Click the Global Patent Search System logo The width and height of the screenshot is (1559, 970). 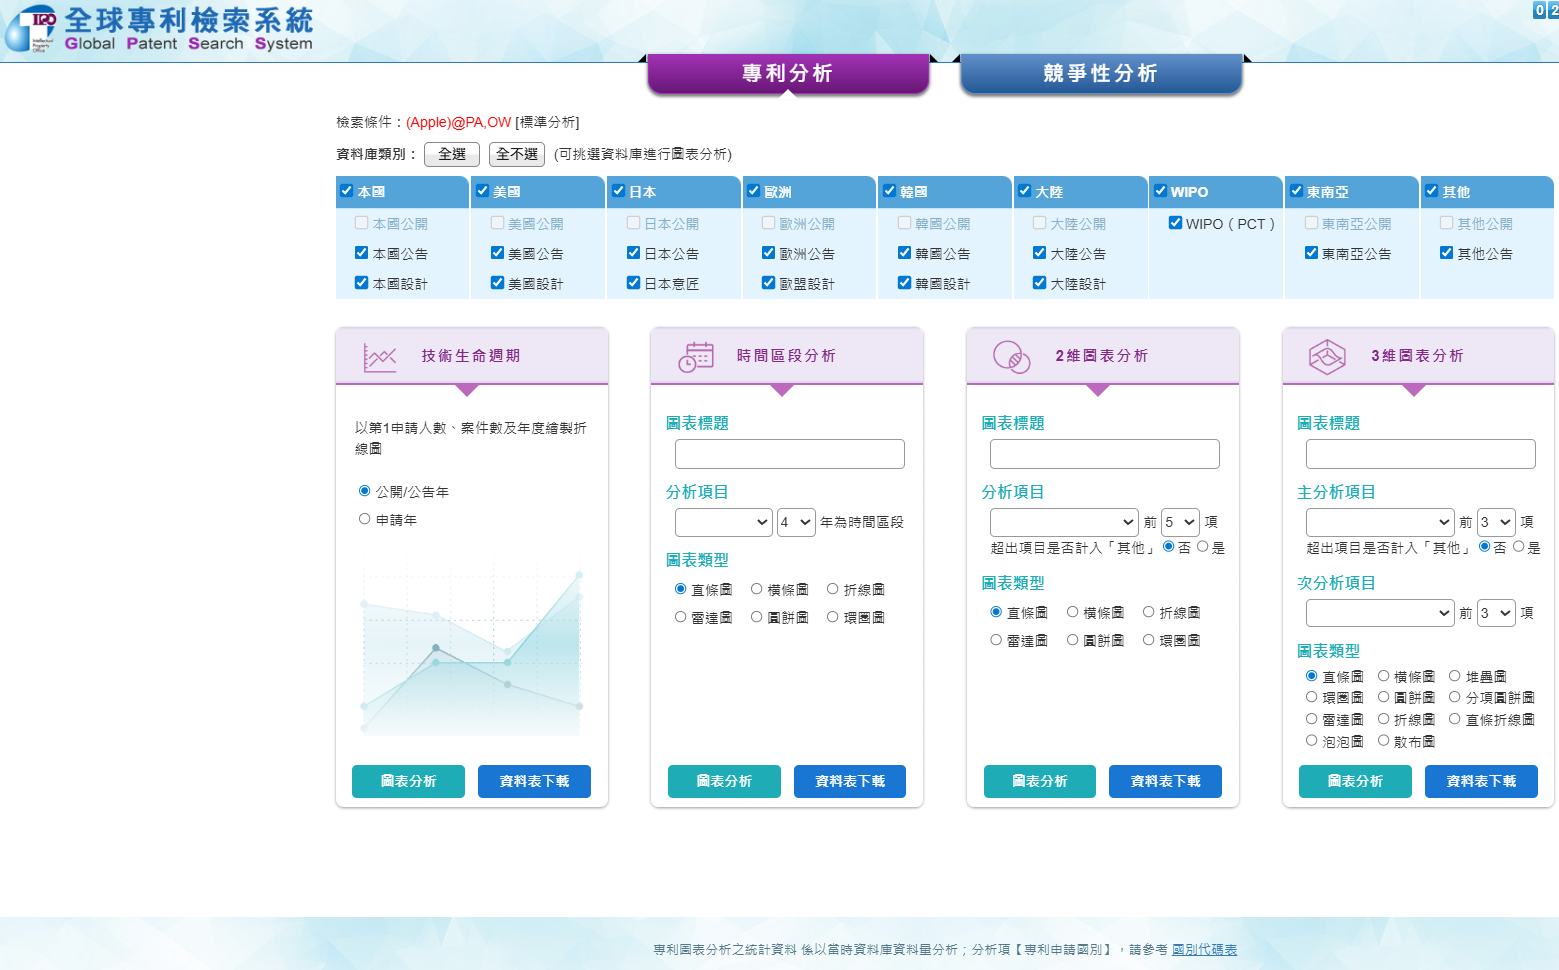[160, 29]
